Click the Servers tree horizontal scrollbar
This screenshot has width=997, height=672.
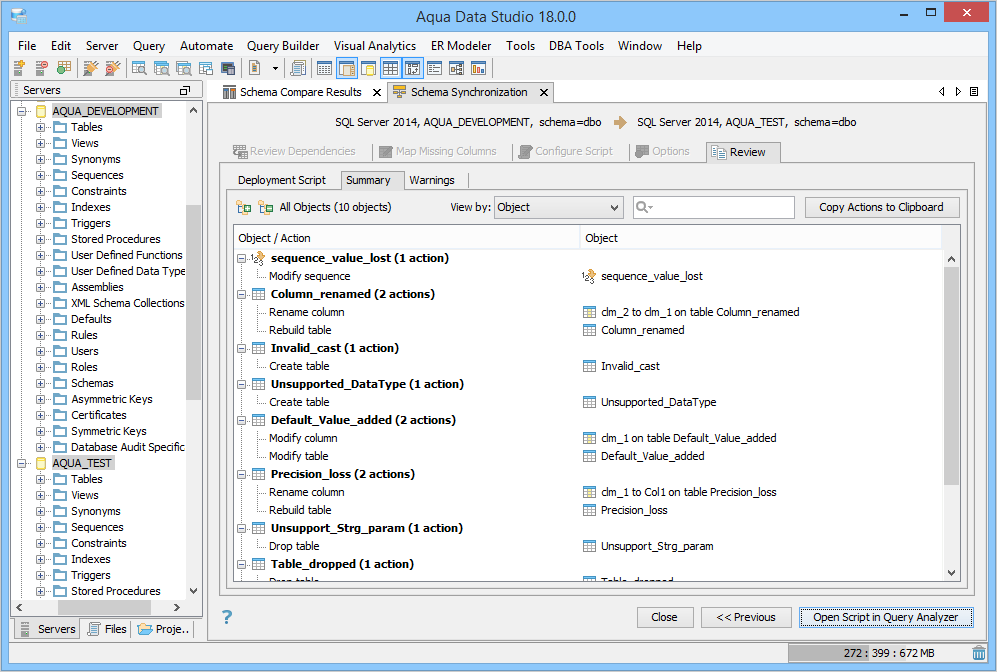pos(105,607)
